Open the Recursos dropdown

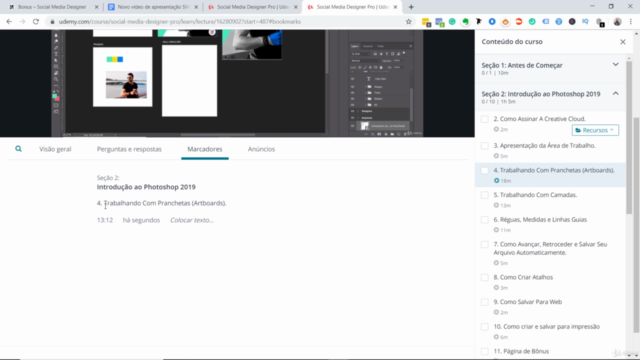[595, 130]
